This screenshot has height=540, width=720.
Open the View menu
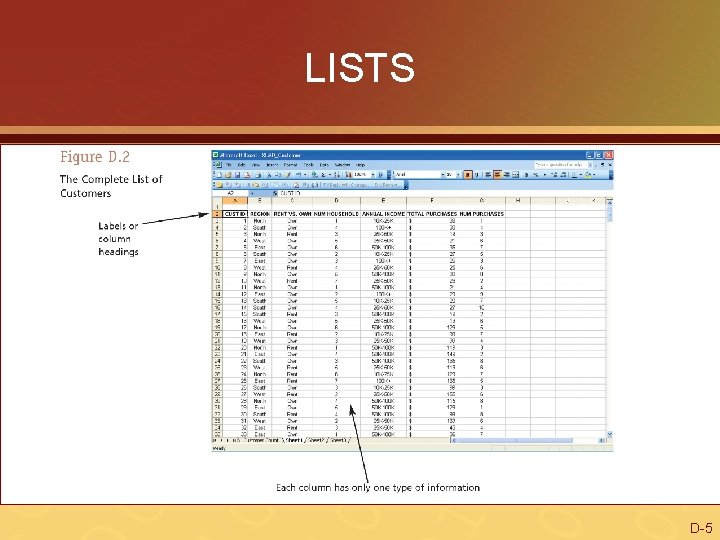point(256,165)
